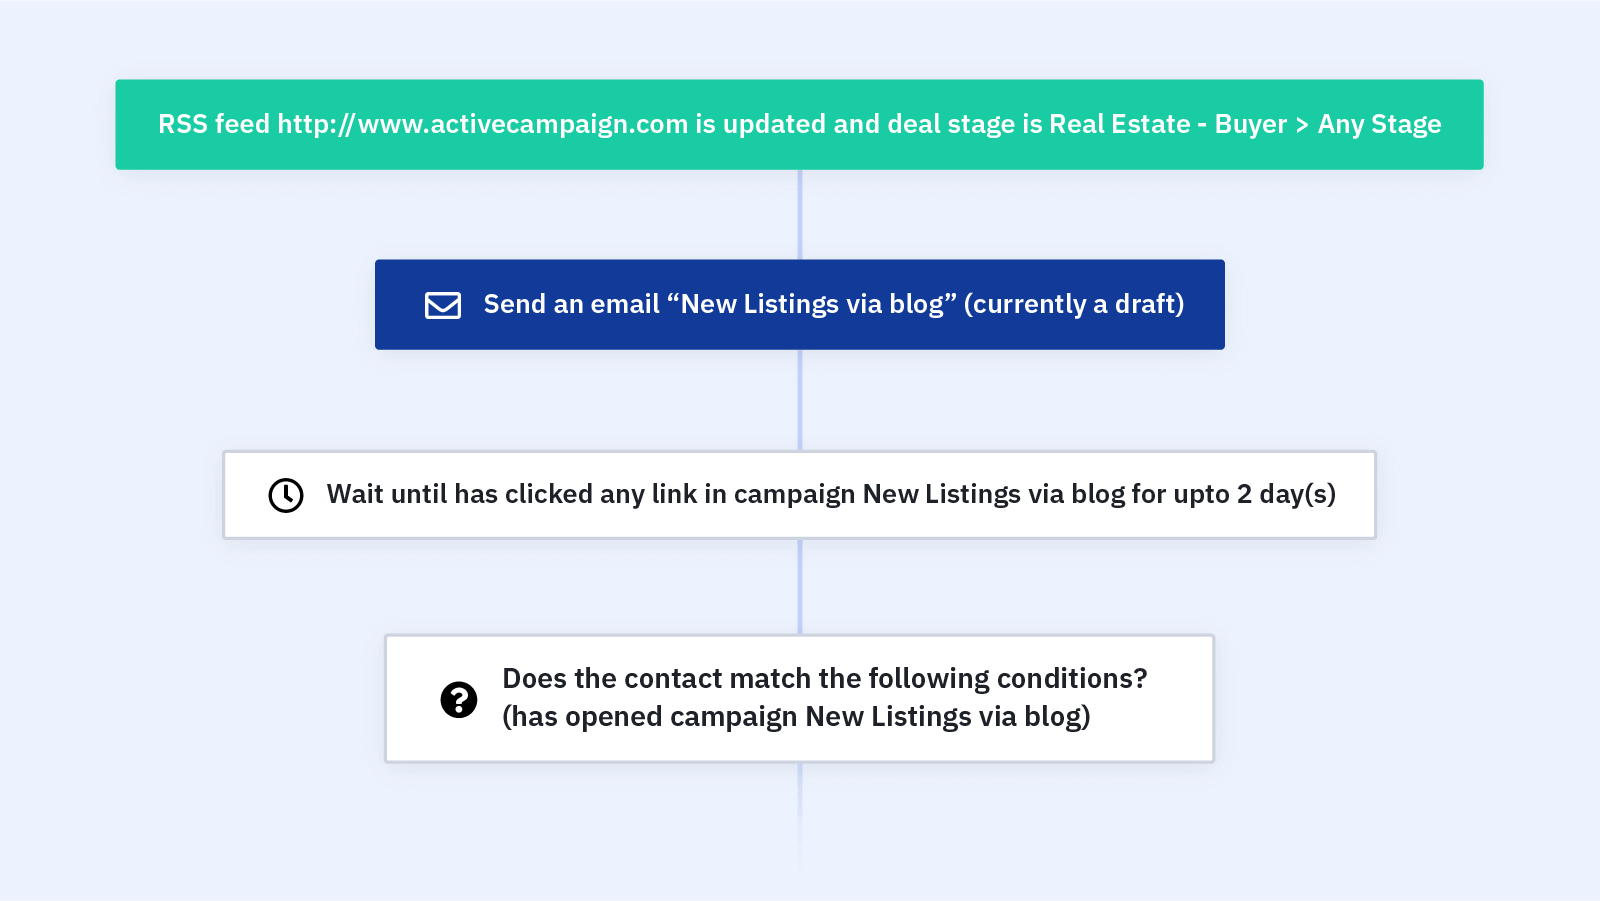Click "New Listings via blog" email name in blue block

[x=811, y=304]
